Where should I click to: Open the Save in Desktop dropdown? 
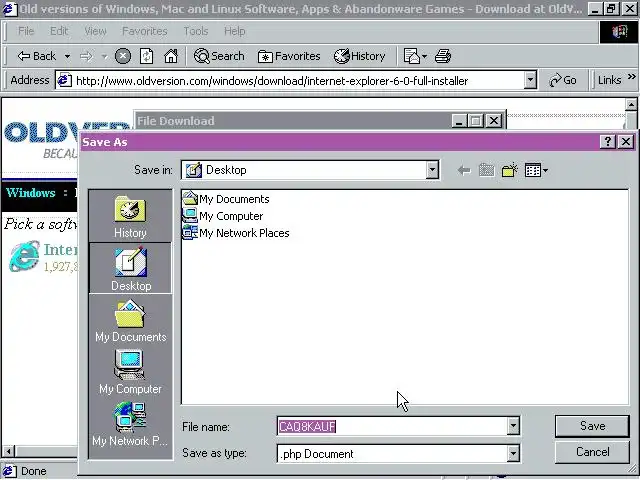pyautogui.click(x=432, y=169)
